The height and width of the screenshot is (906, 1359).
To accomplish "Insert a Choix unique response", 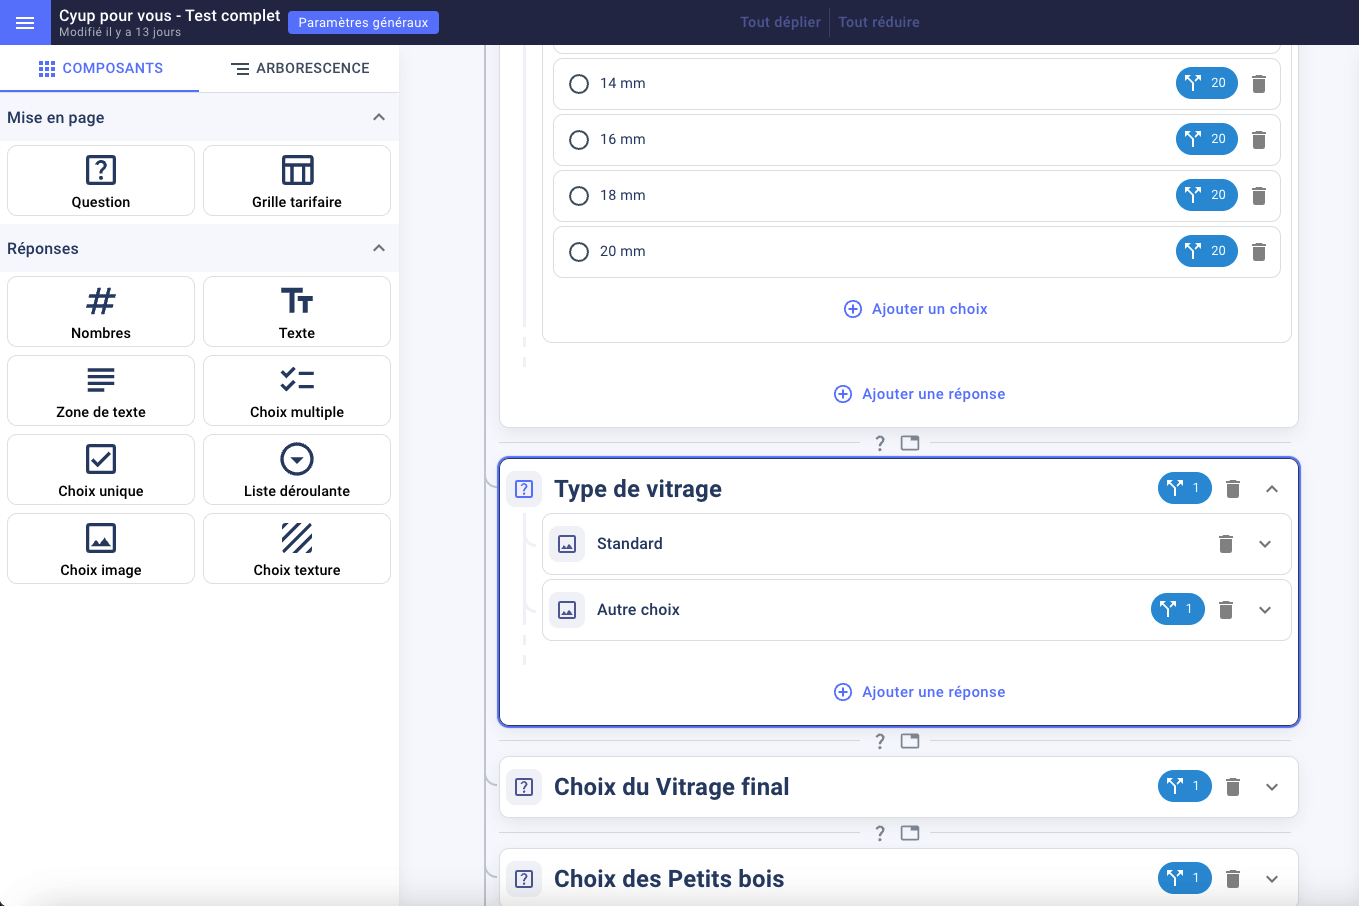I will (101, 470).
